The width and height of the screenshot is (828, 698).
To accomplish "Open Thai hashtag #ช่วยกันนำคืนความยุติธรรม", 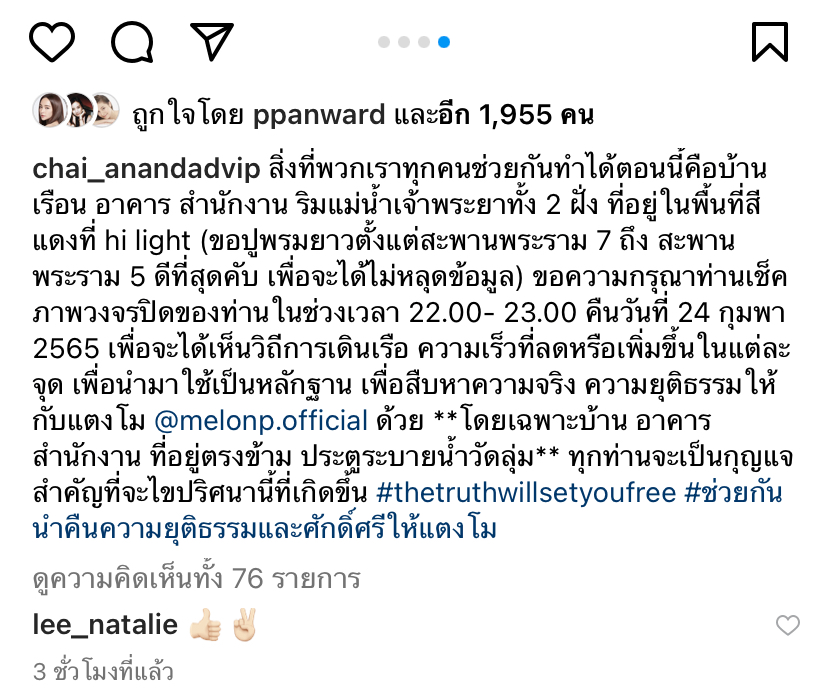I will click(407, 511).
